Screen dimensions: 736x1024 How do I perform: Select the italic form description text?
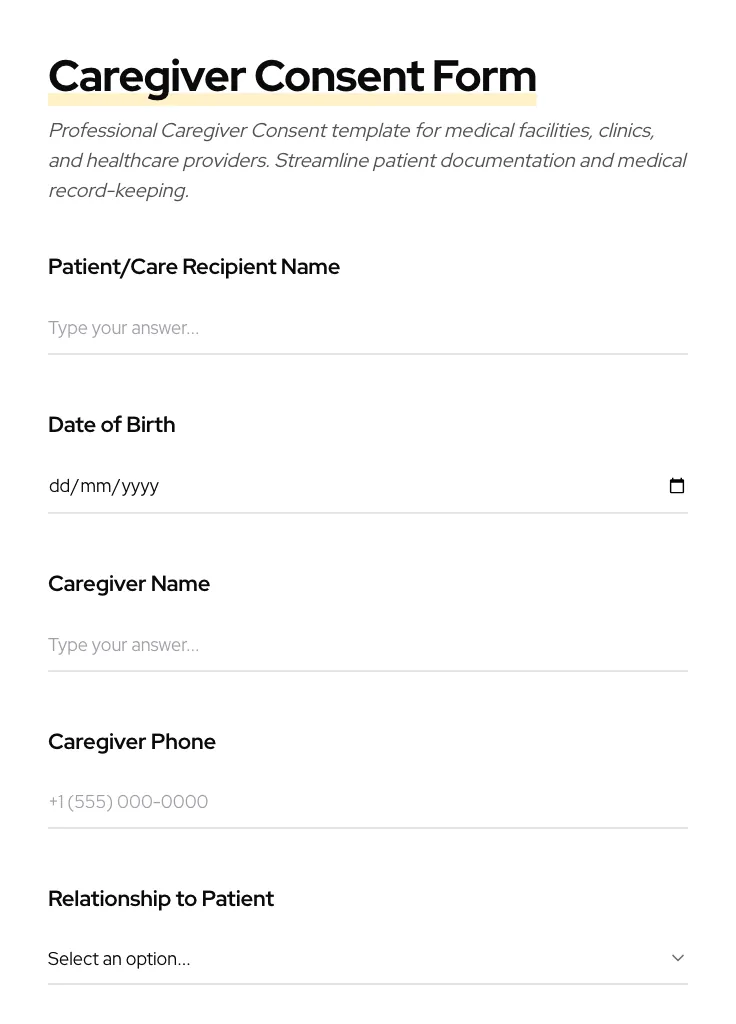pos(367,160)
